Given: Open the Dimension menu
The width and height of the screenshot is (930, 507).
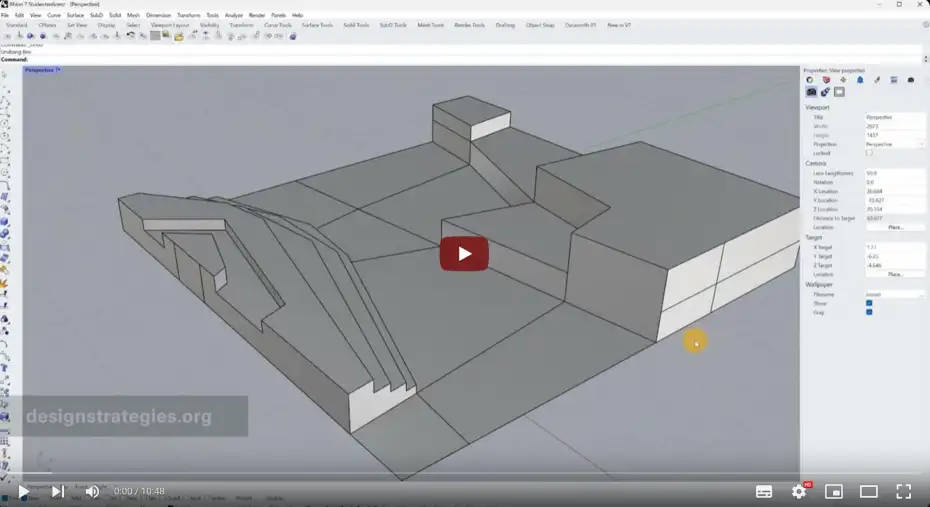Looking at the screenshot, I should point(158,15).
